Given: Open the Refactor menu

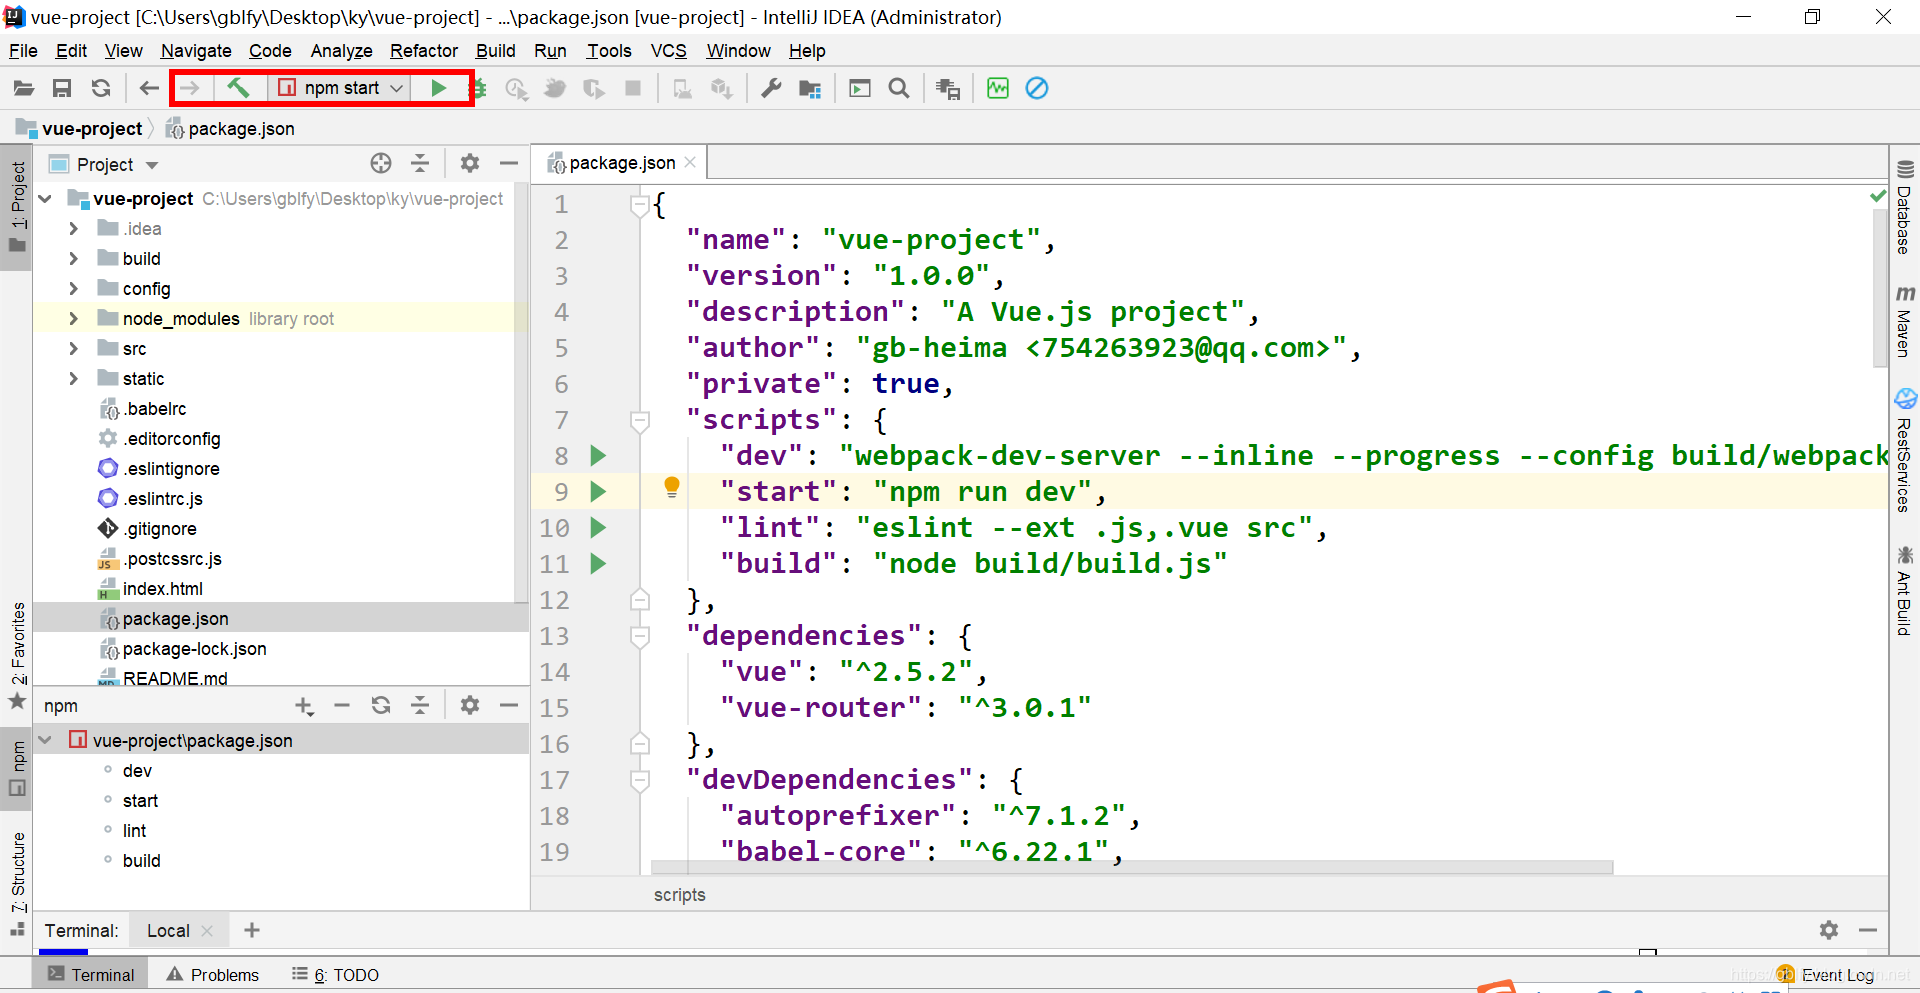Looking at the screenshot, I should pyautogui.click(x=424, y=51).
